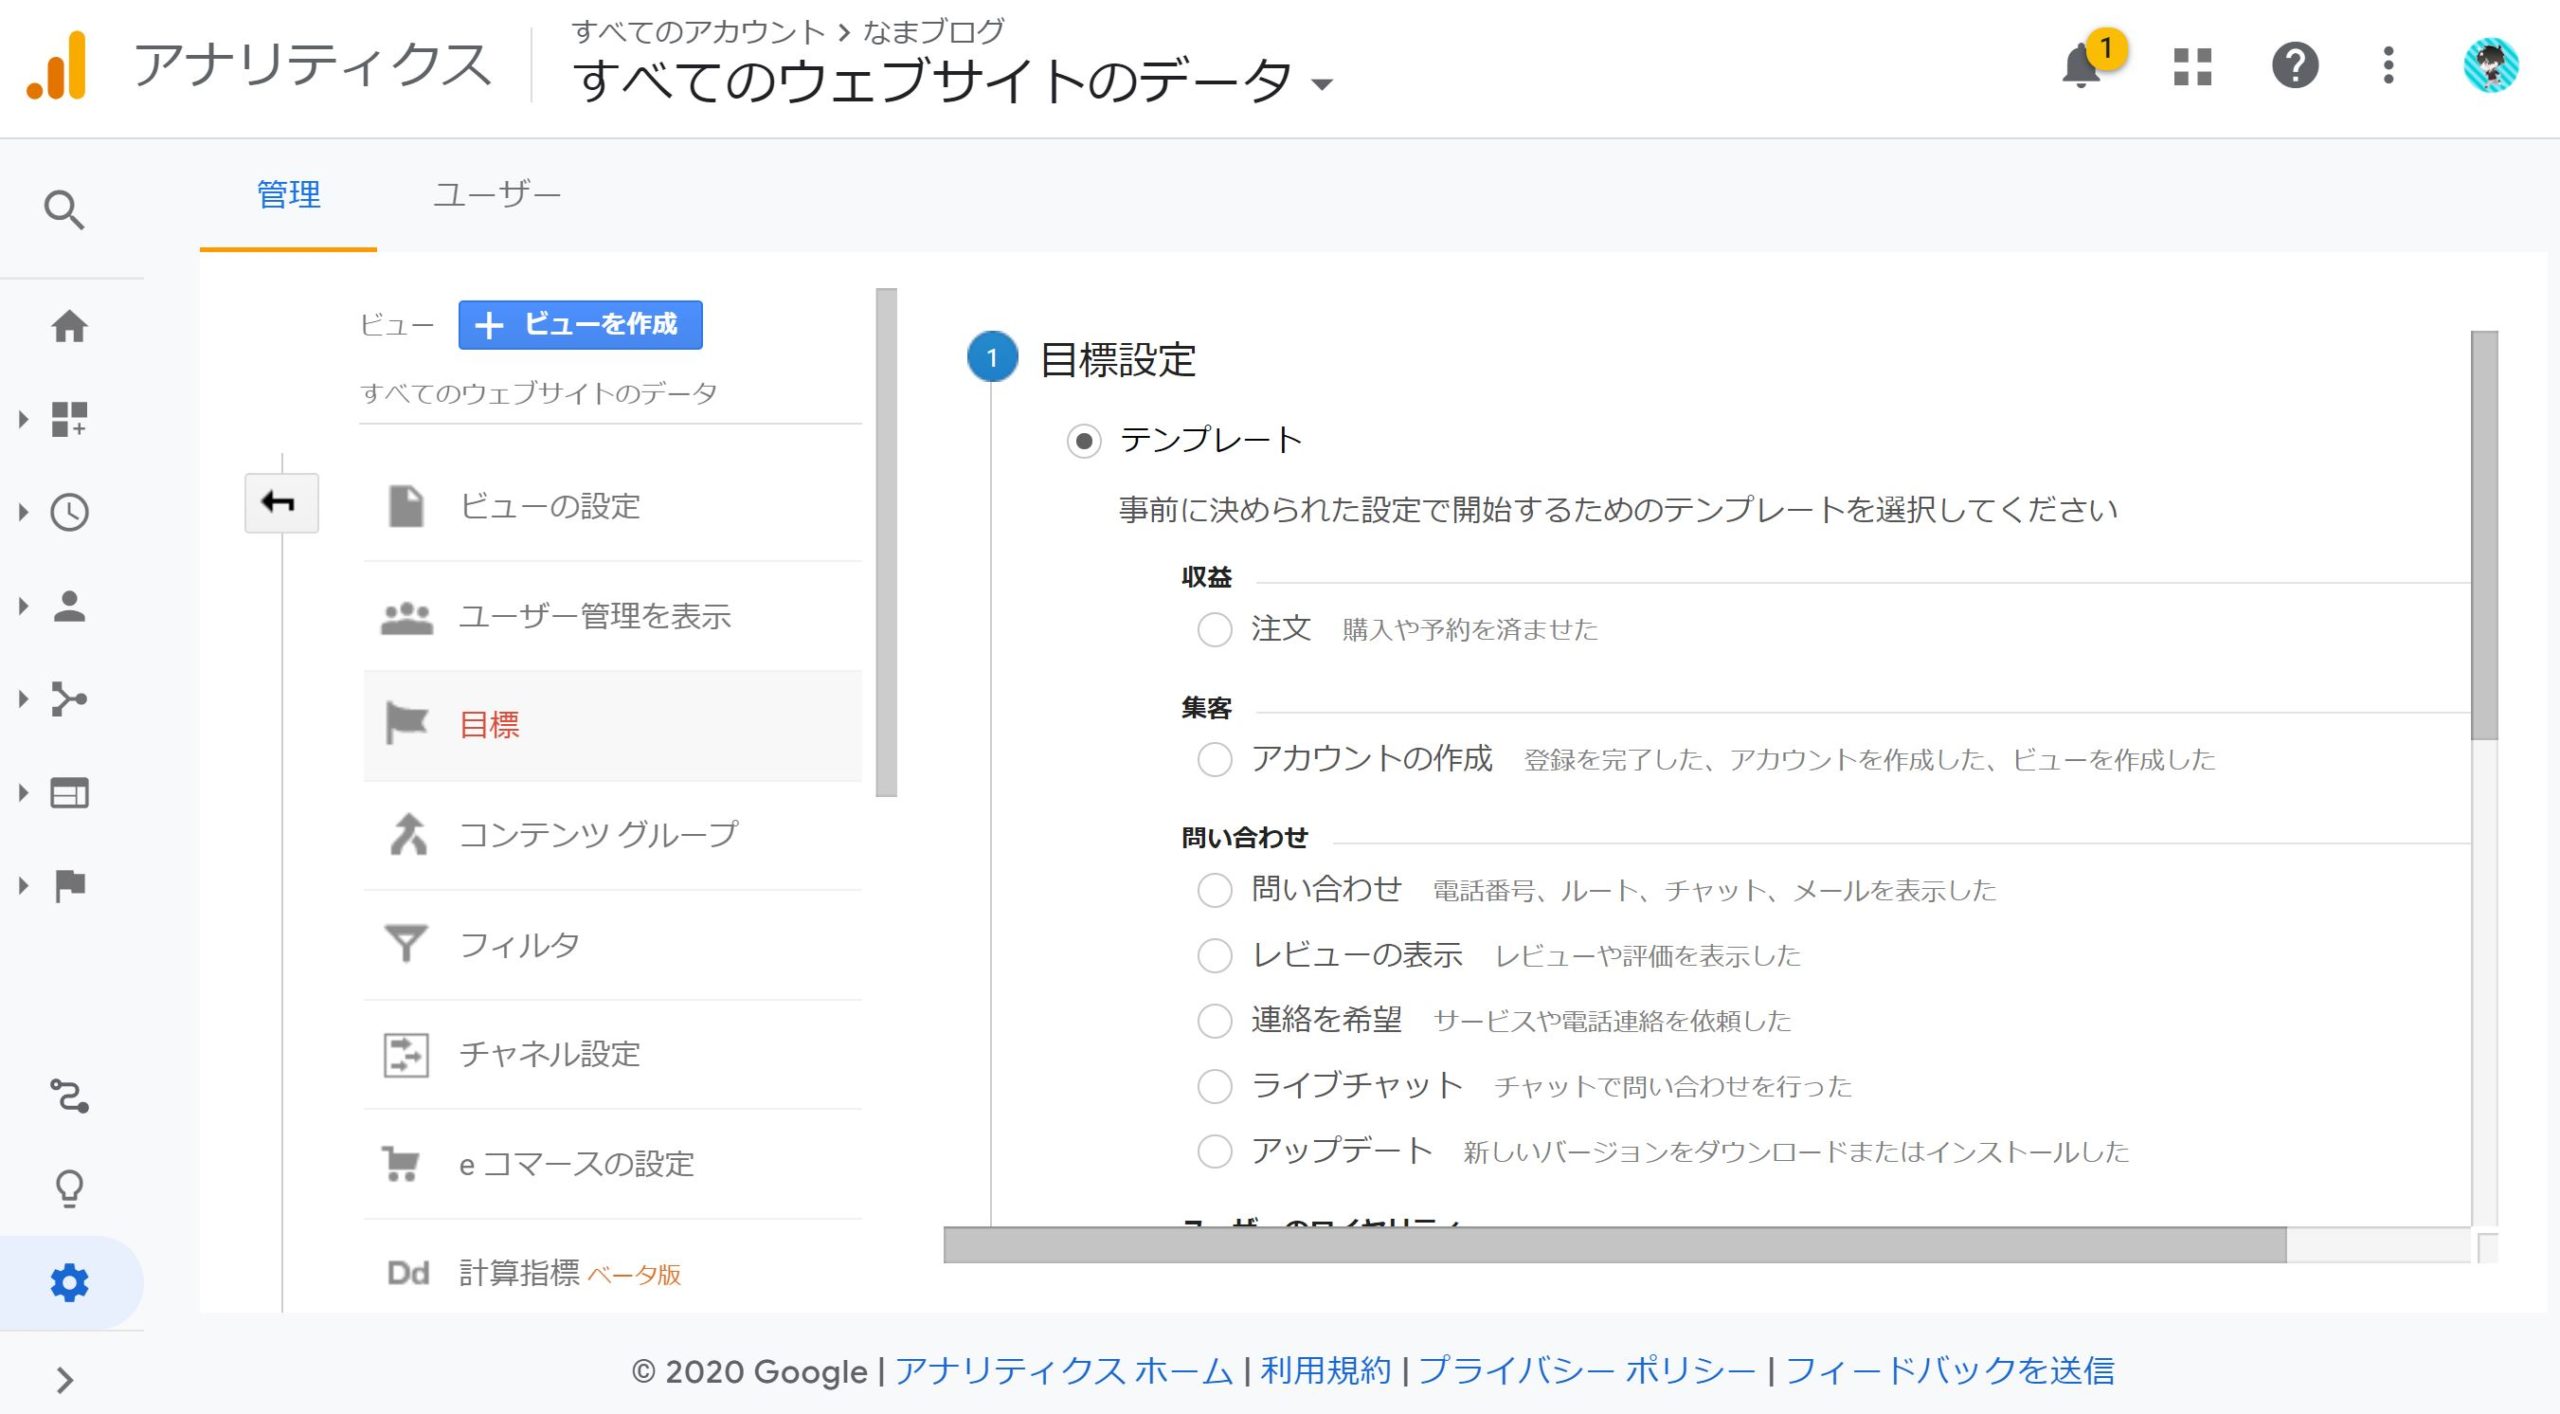Click the チャネル設定 icon
This screenshot has height=1414, width=2560.
pyautogui.click(x=406, y=1054)
